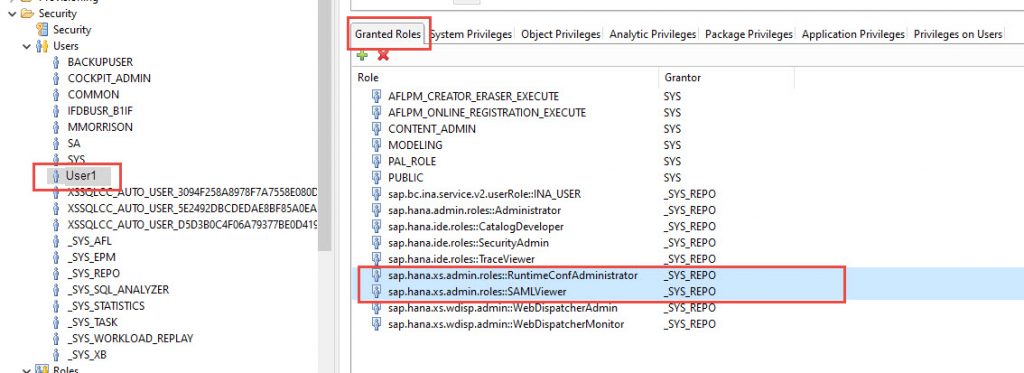The image size is (1024, 373).
Task: Select the _SYS_TASK user
Action: [x=92, y=322]
